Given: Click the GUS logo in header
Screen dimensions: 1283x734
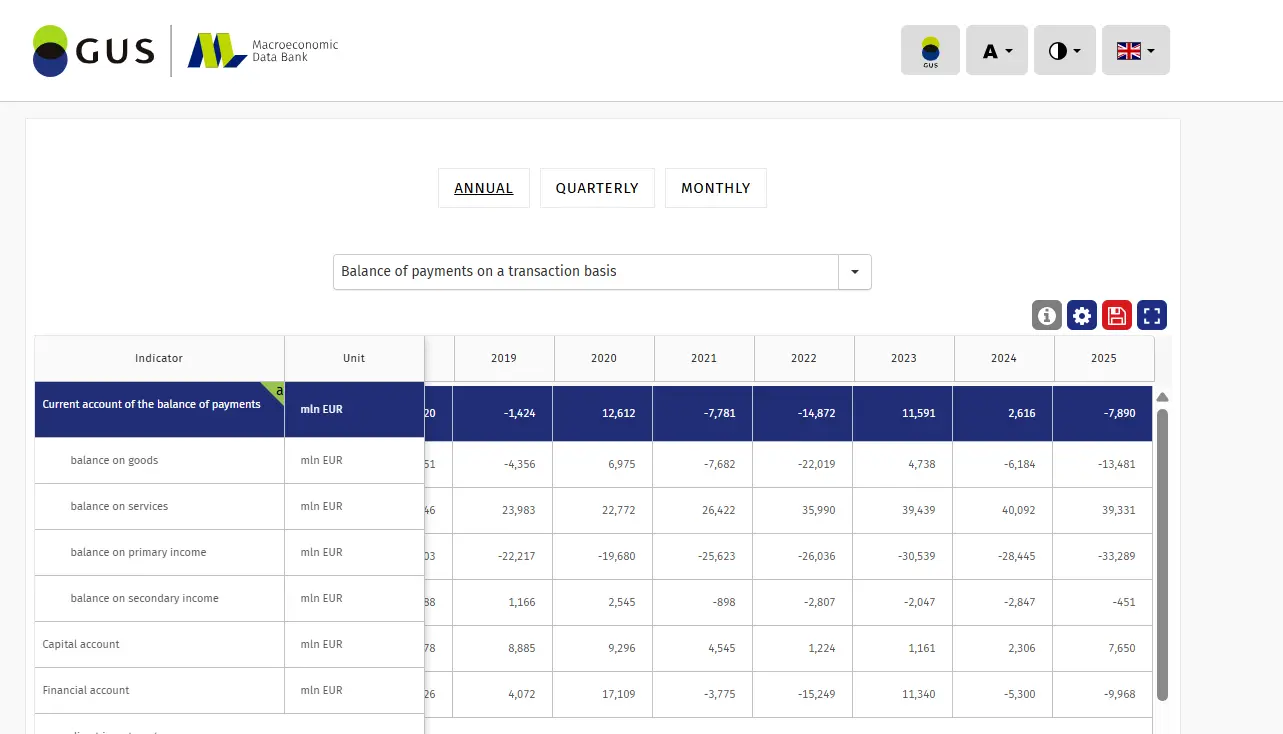Looking at the screenshot, I should [94, 51].
